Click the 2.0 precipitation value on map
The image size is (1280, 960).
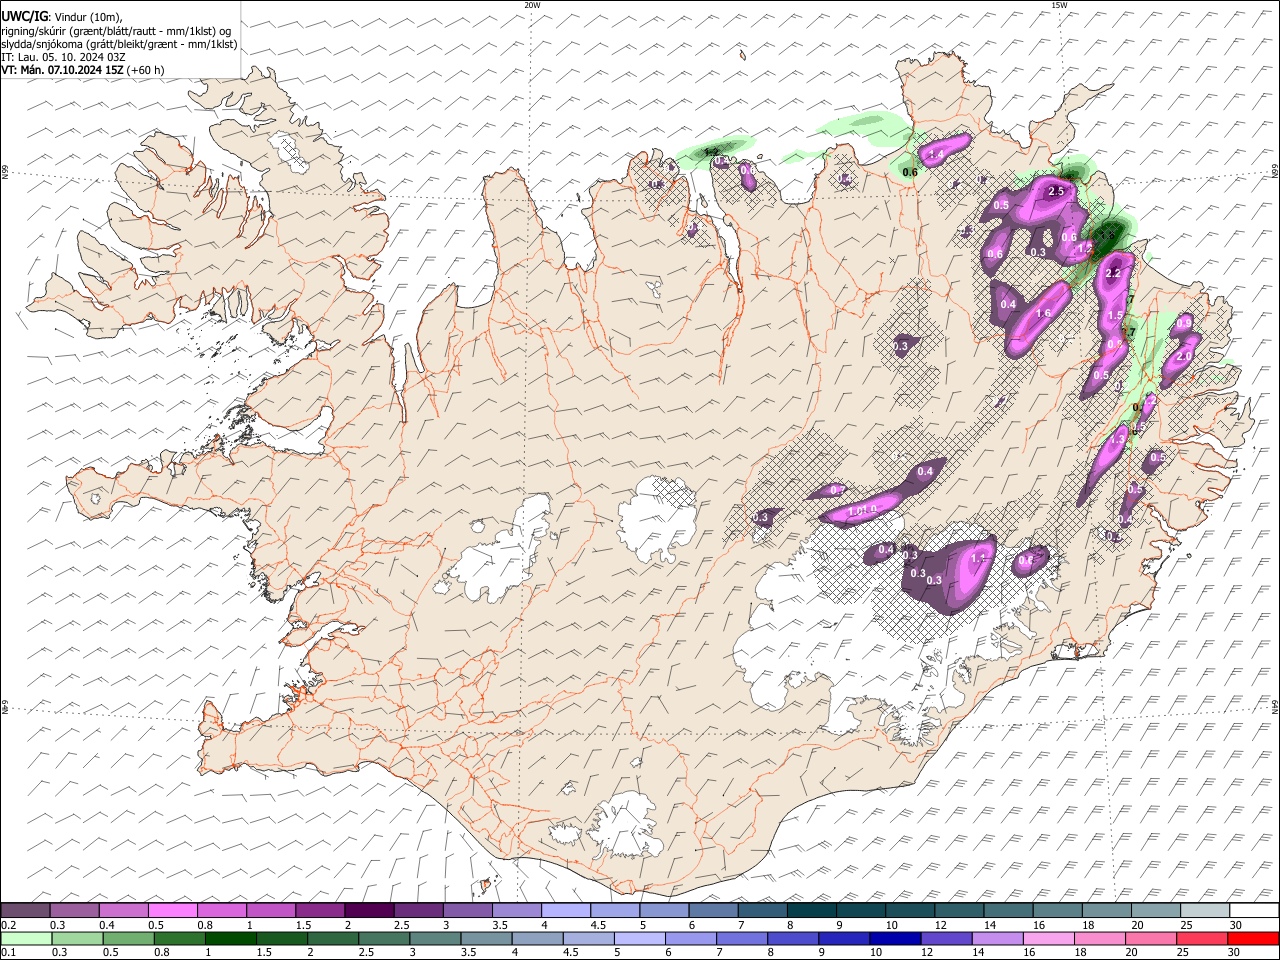[1185, 356]
